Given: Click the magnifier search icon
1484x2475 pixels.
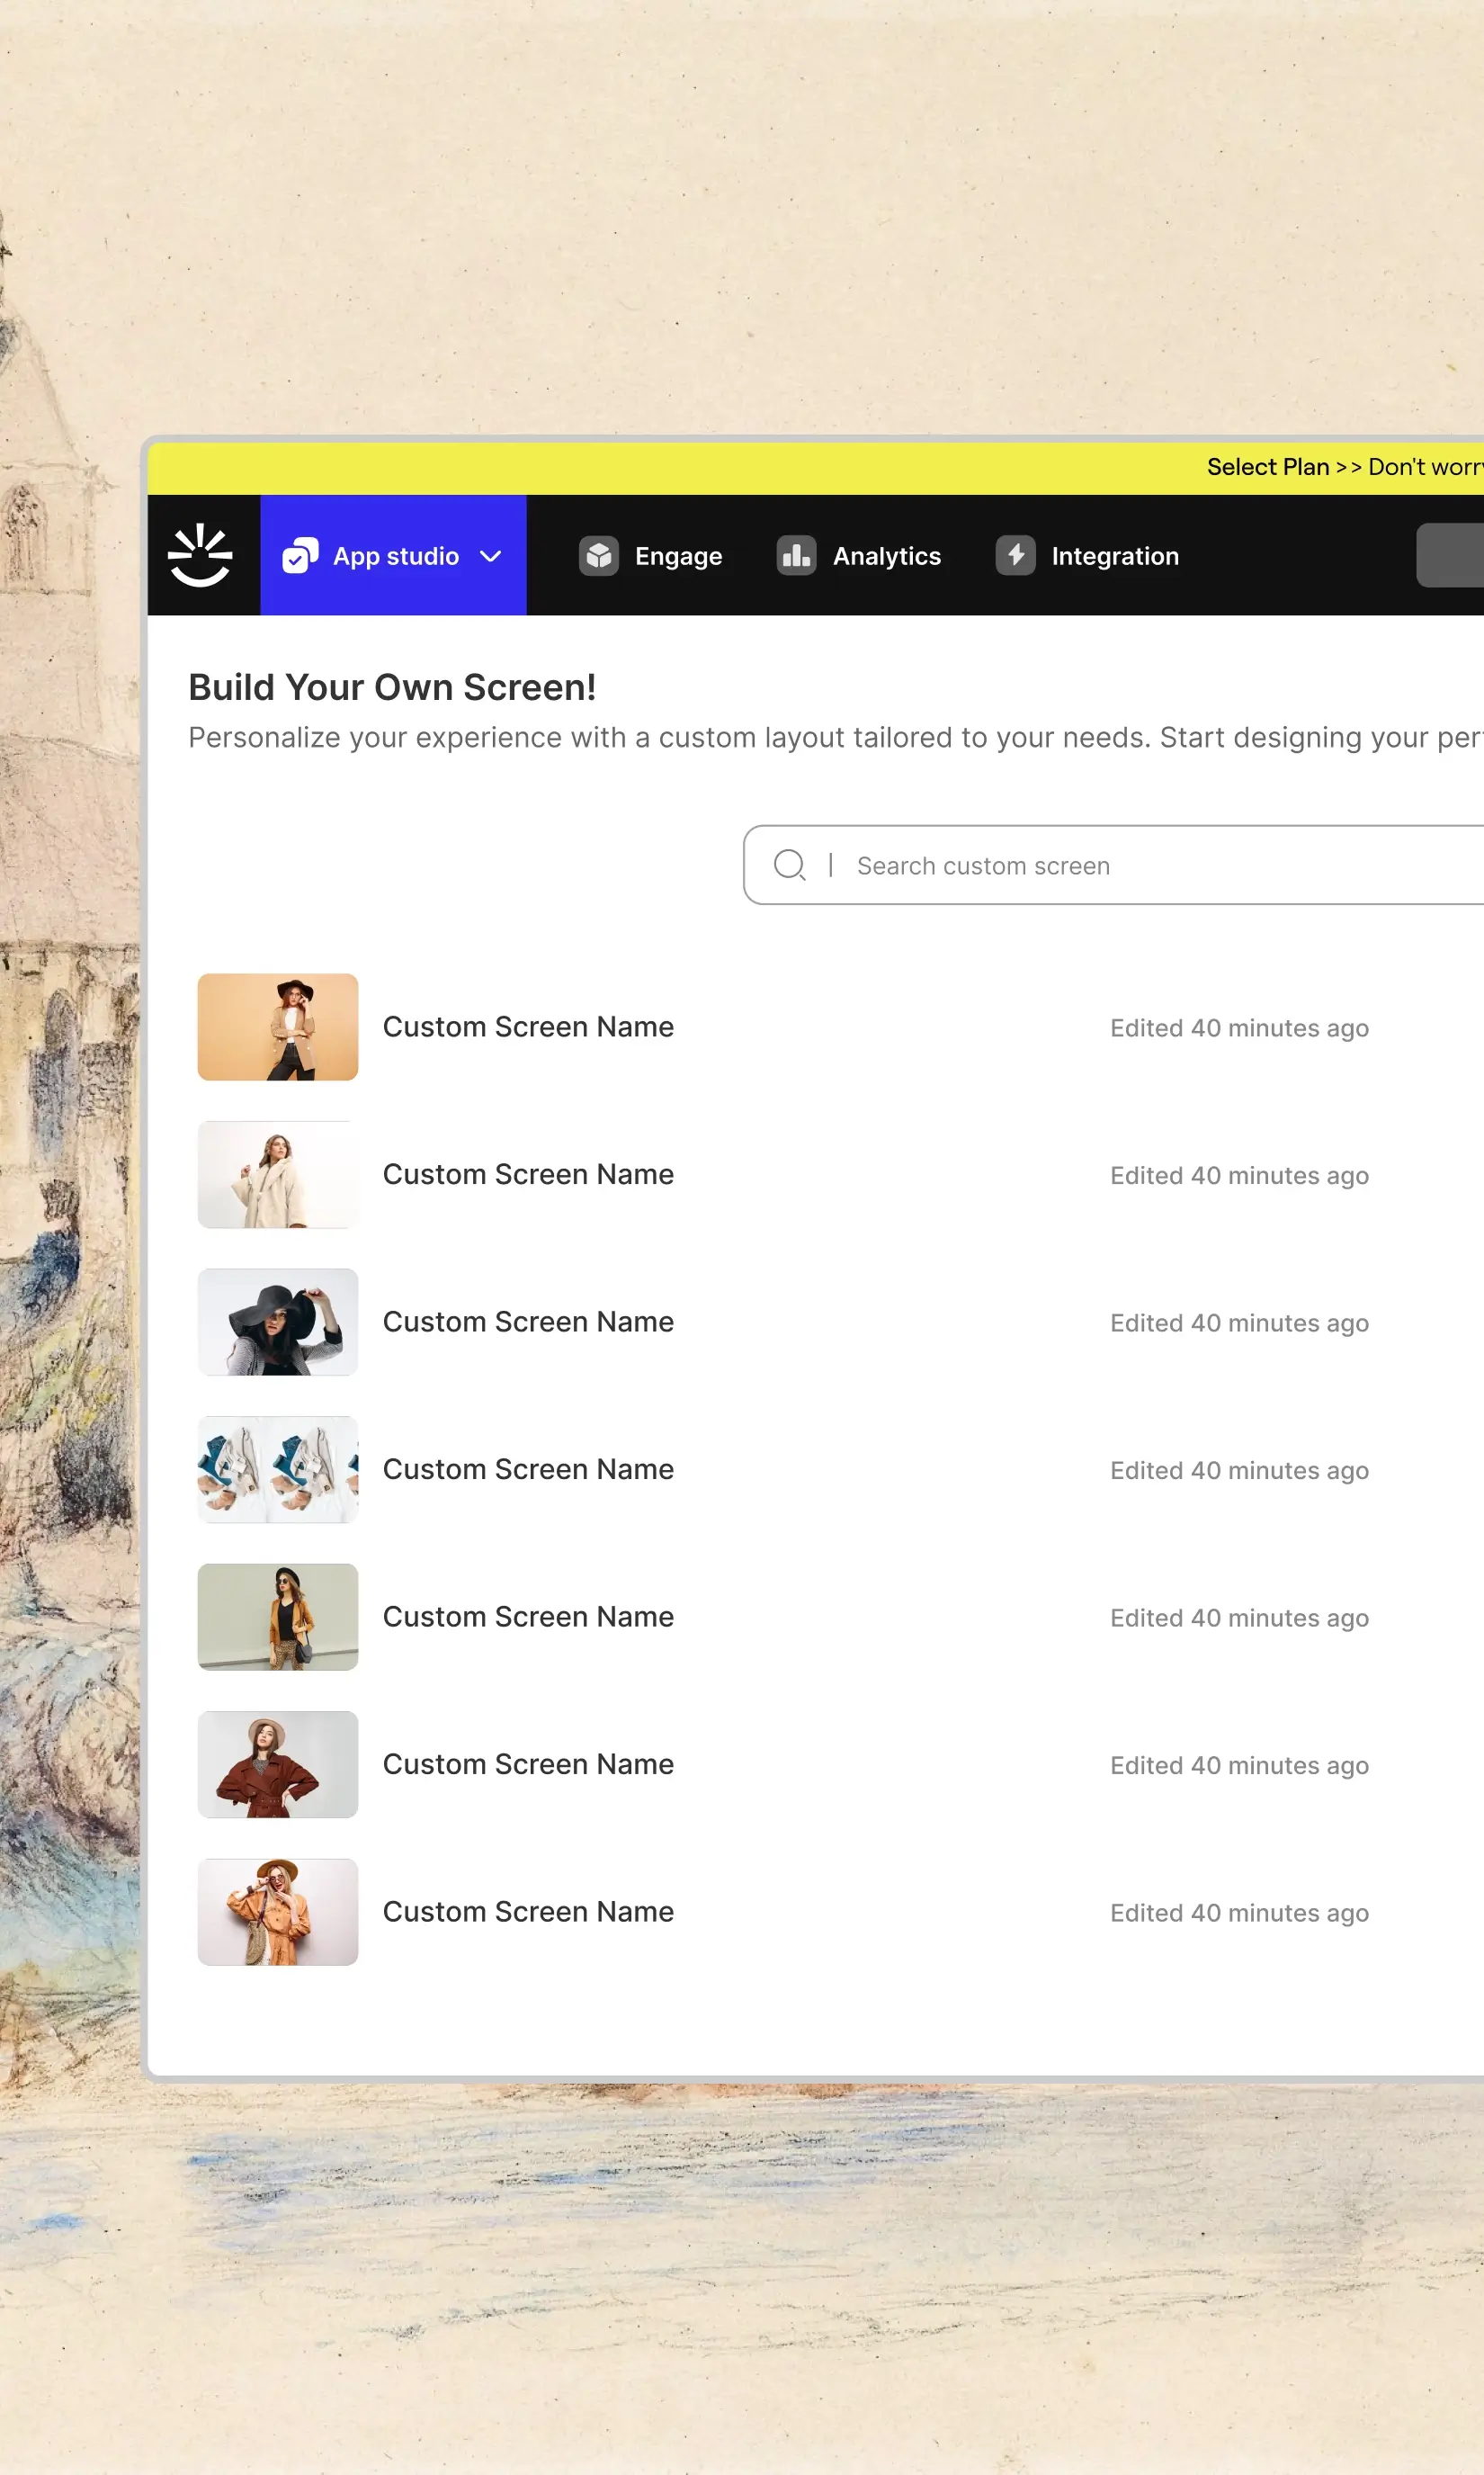Looking at the screenshot, I should [x=790, y=865].
